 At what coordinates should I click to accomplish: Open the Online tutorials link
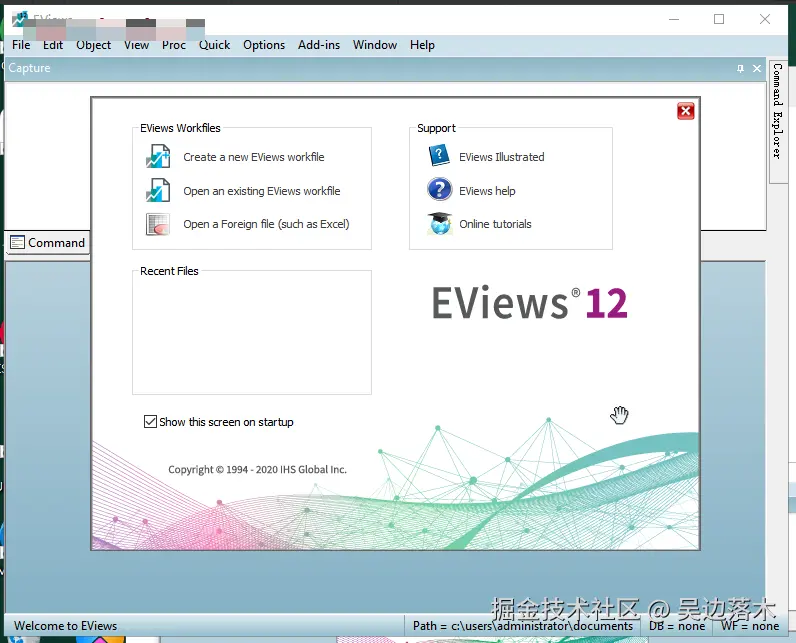[x=495, y=224]
